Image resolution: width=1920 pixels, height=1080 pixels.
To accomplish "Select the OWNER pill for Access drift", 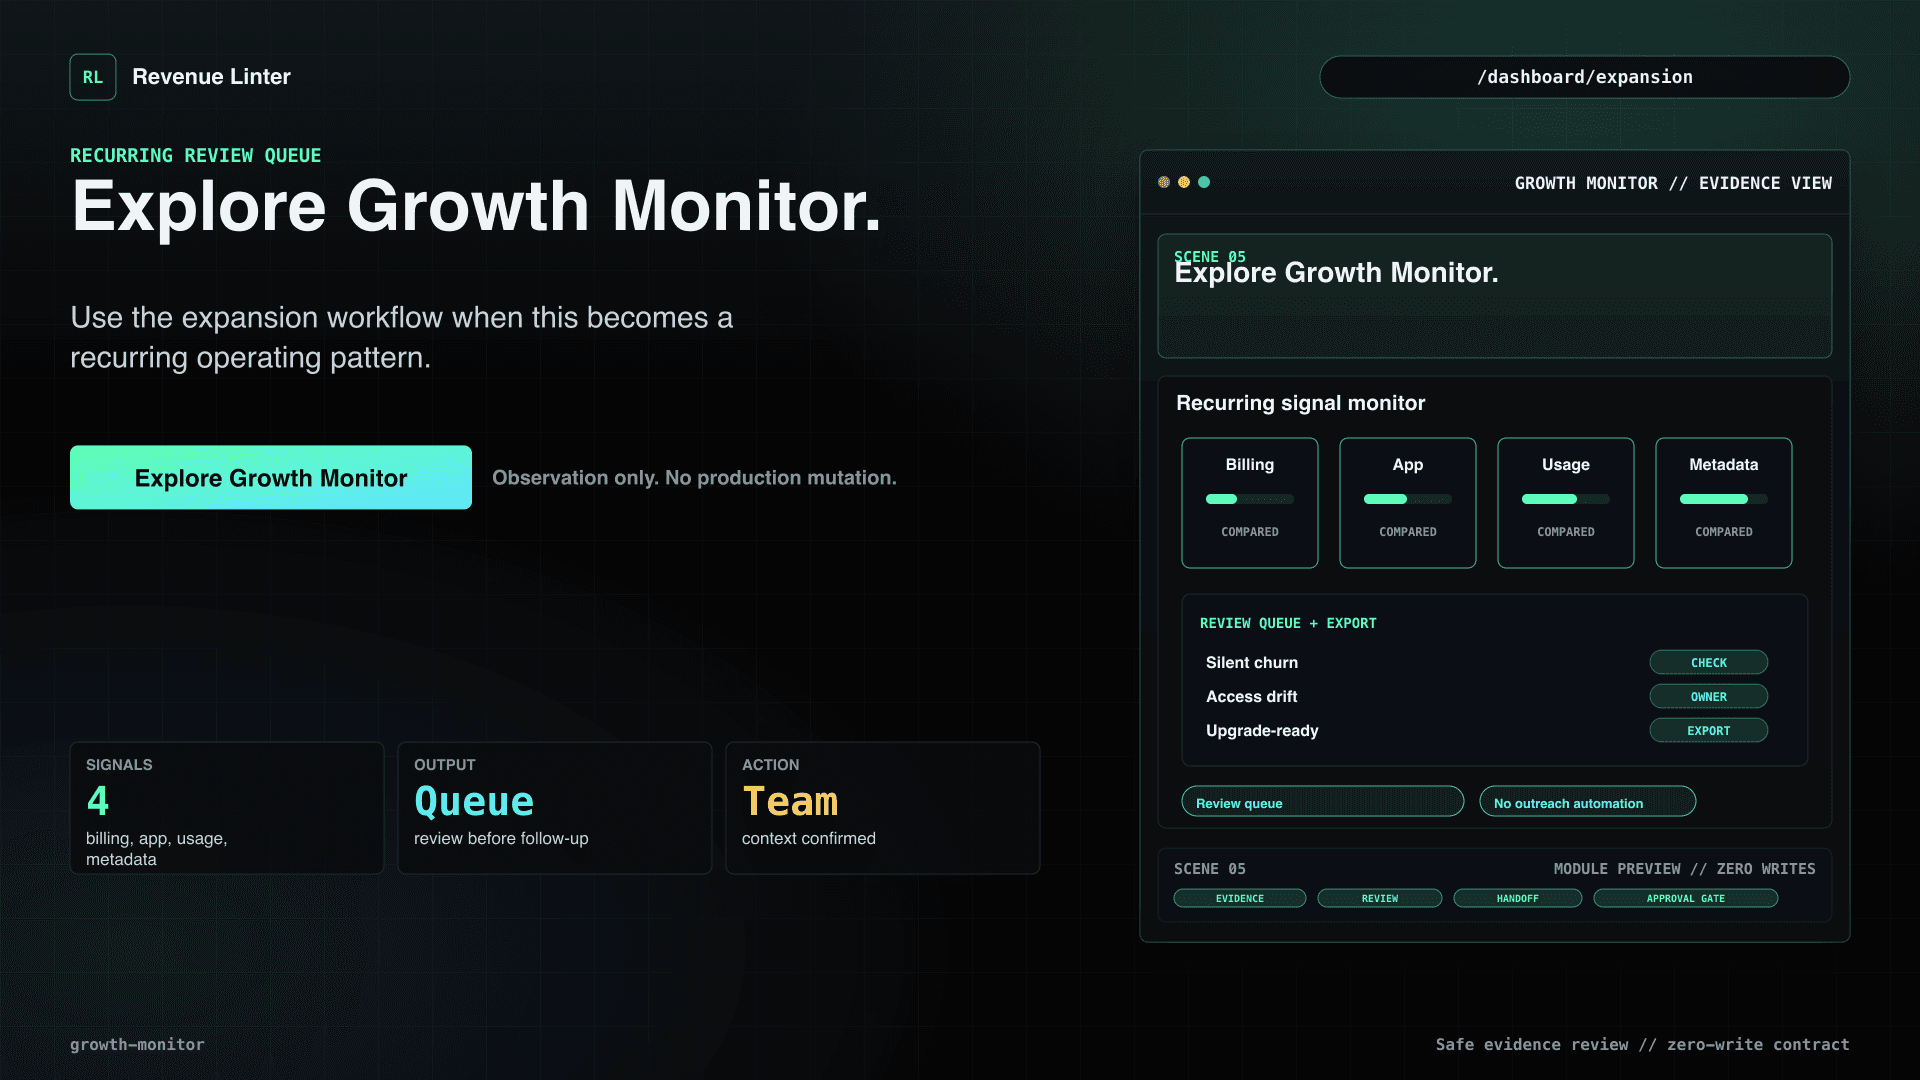I will [x=1708, y=697].
